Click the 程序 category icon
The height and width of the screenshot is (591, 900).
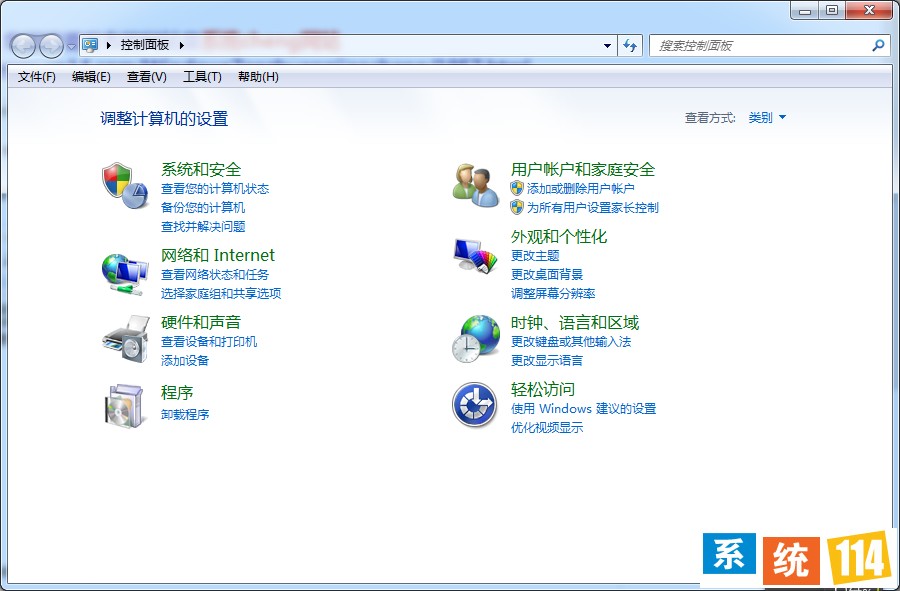tap(123, 404)
